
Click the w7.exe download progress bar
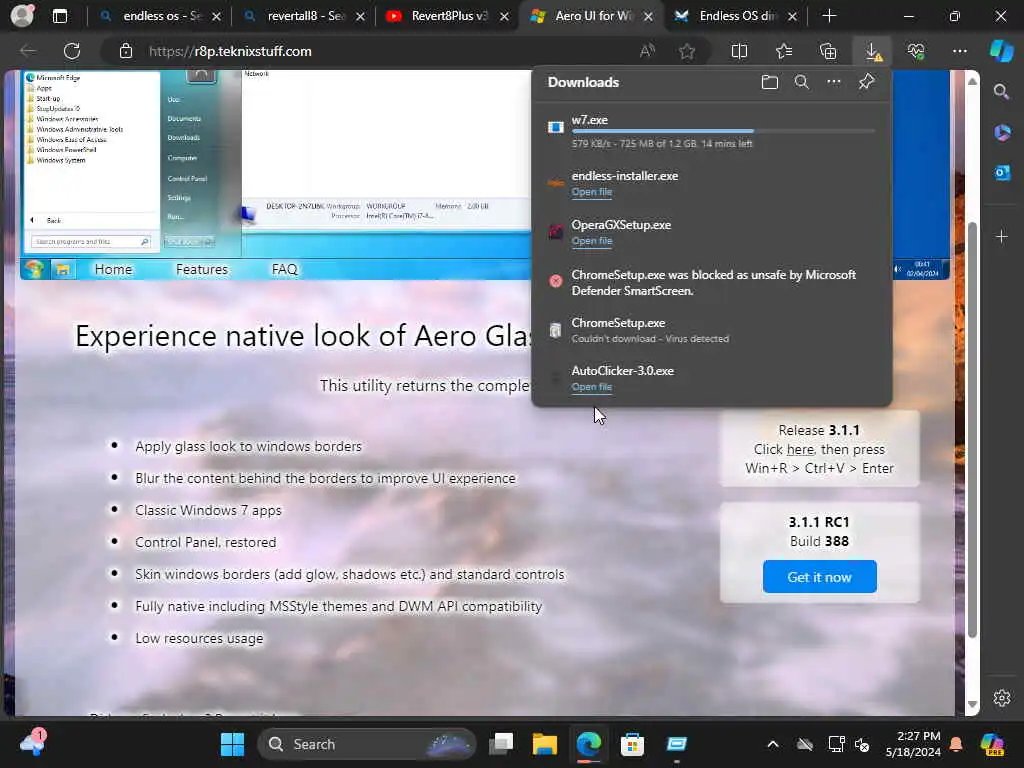[724, 131]
